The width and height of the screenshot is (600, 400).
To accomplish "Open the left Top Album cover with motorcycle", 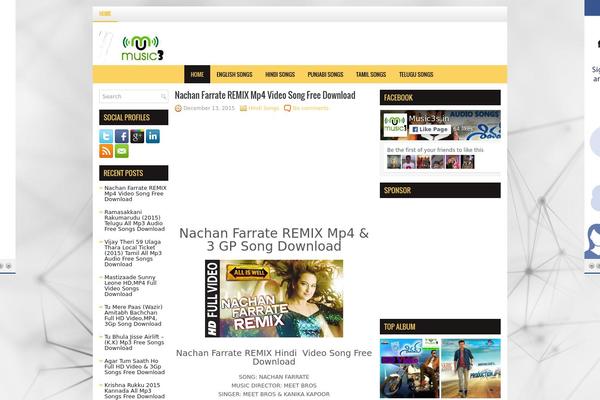I will [409, 368].
